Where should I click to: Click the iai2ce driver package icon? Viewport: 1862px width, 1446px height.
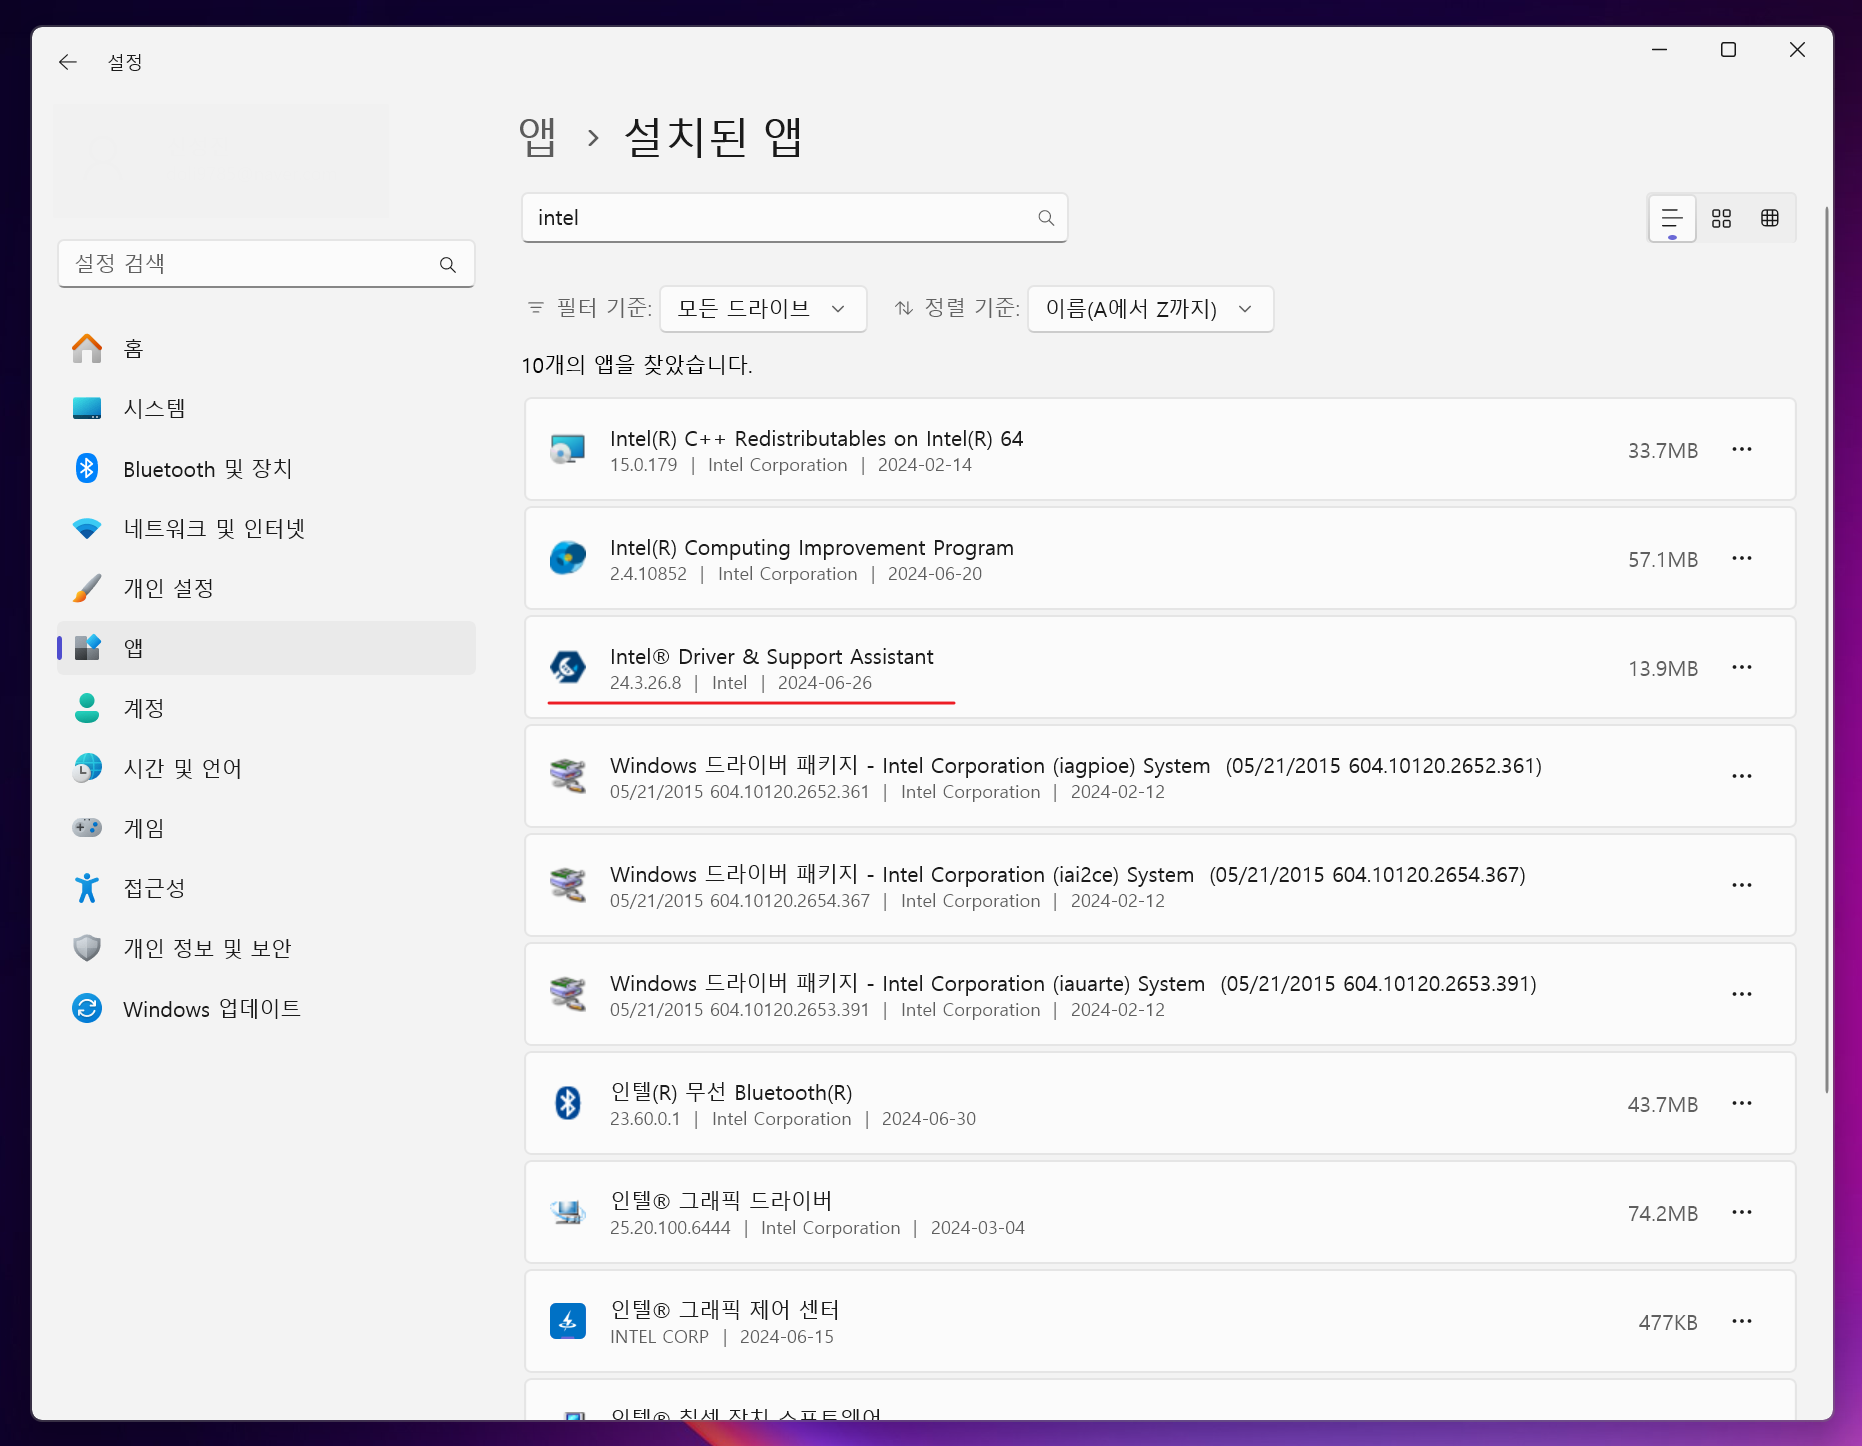[568, 885]
